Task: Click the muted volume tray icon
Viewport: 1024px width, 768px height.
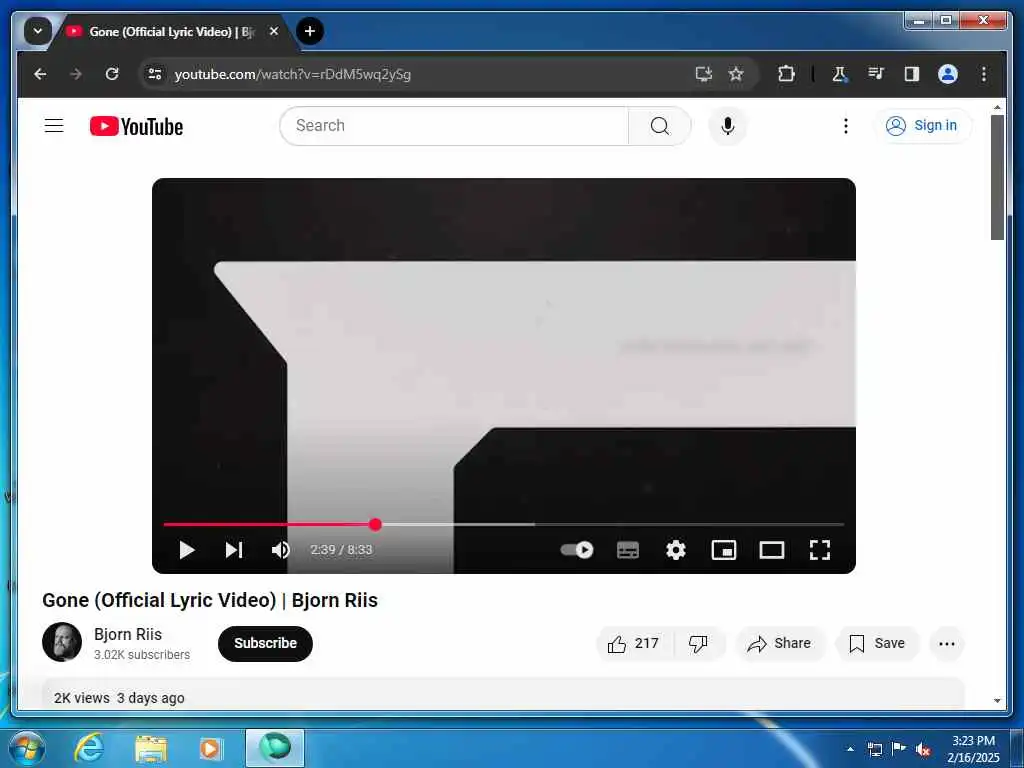Action: pyautogui.click(x=923, y=749)
